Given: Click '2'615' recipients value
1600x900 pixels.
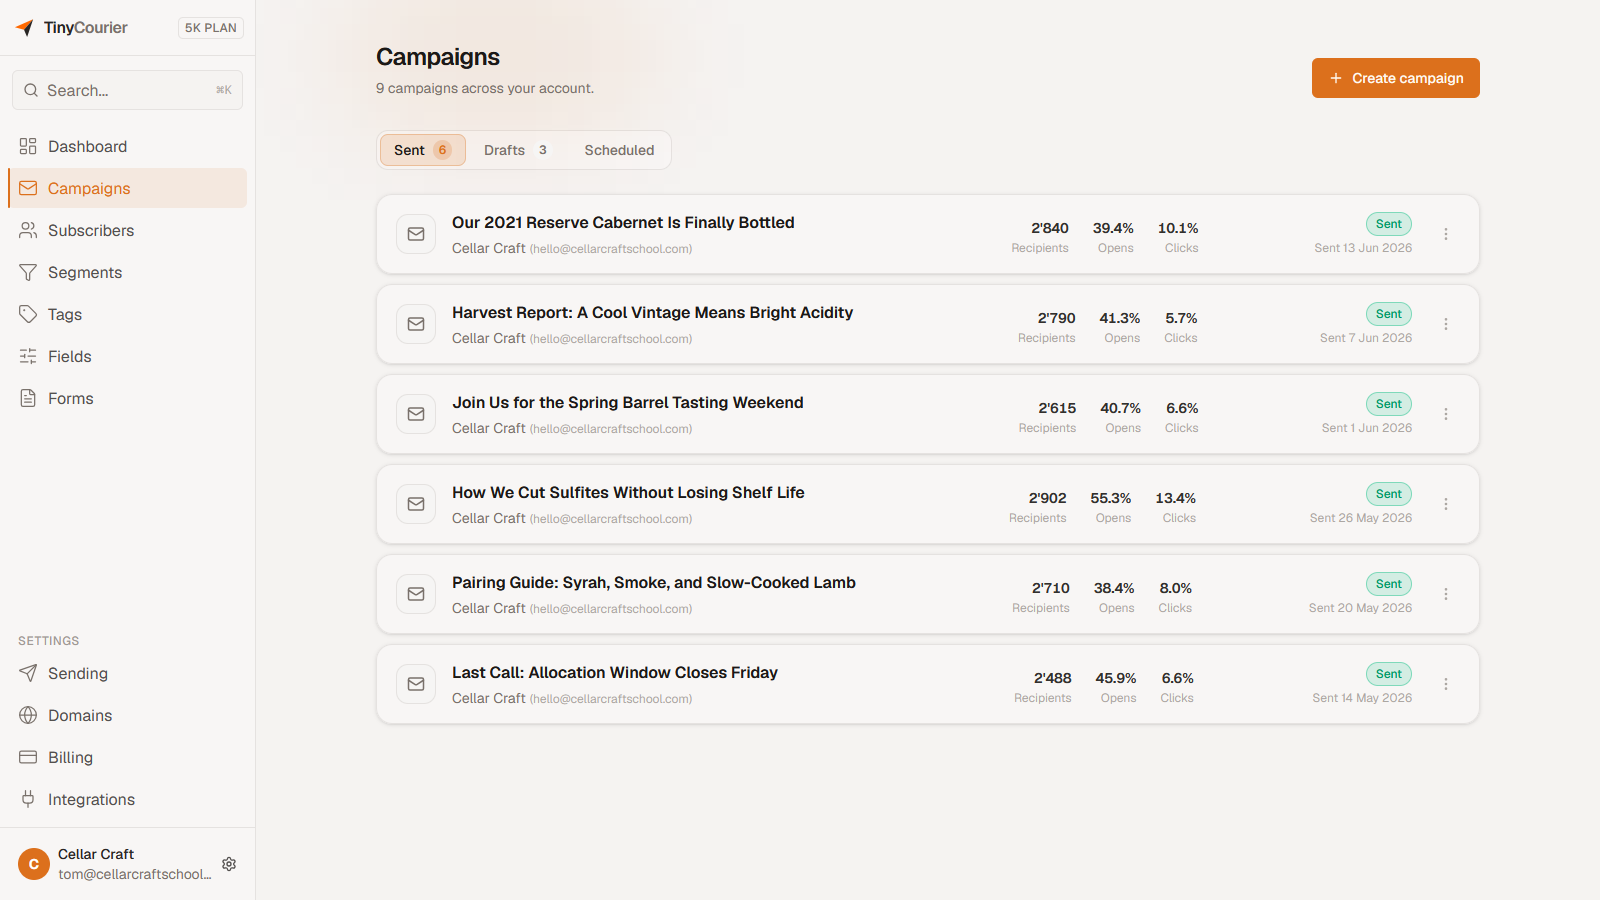Looking at the screenshot, I should pyautogui.click(x=1057, y=408).
